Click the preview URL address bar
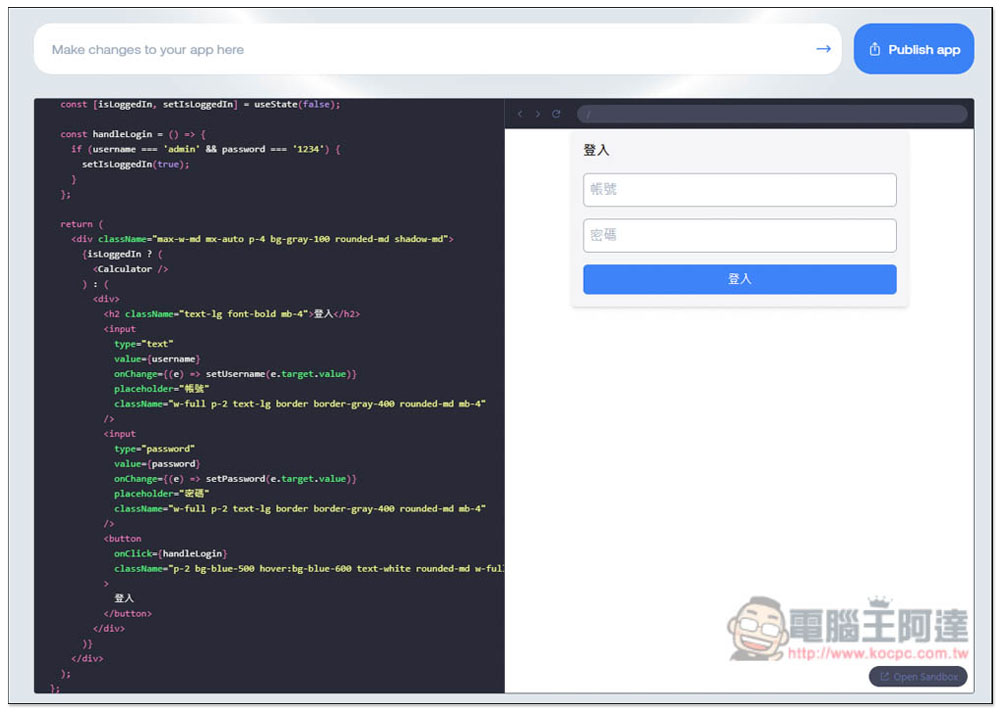1000x712 pixels. [772, 114]
